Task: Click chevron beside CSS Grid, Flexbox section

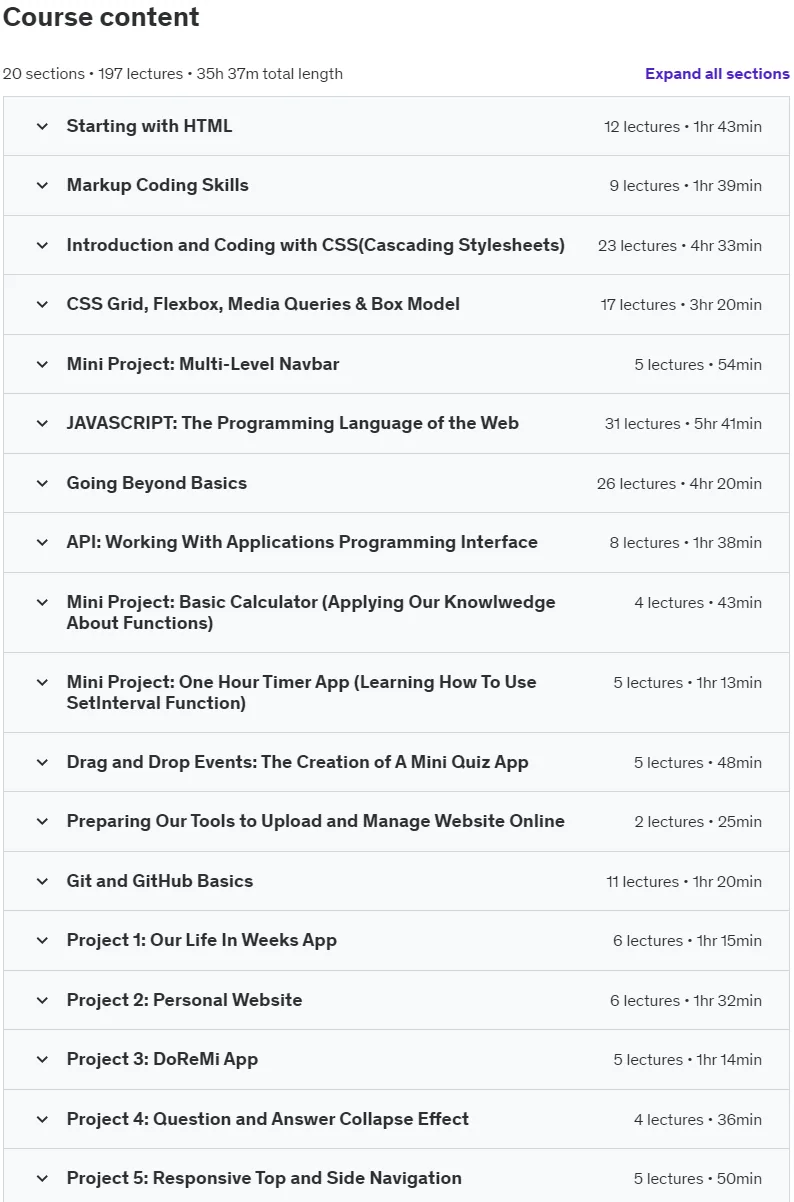Action: click(42, 304)
